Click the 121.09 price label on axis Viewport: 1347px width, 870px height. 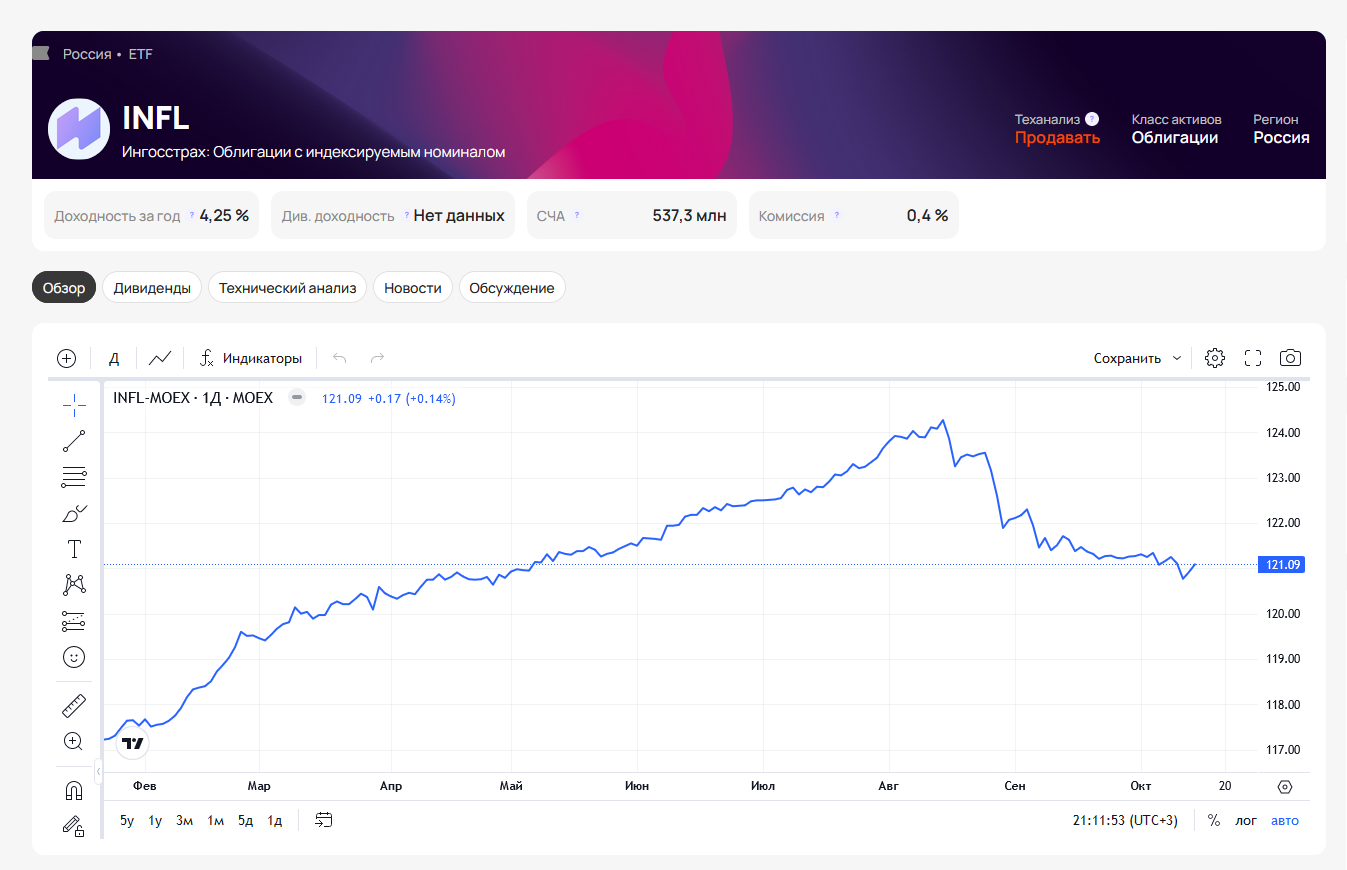(x=1282, y=565)
